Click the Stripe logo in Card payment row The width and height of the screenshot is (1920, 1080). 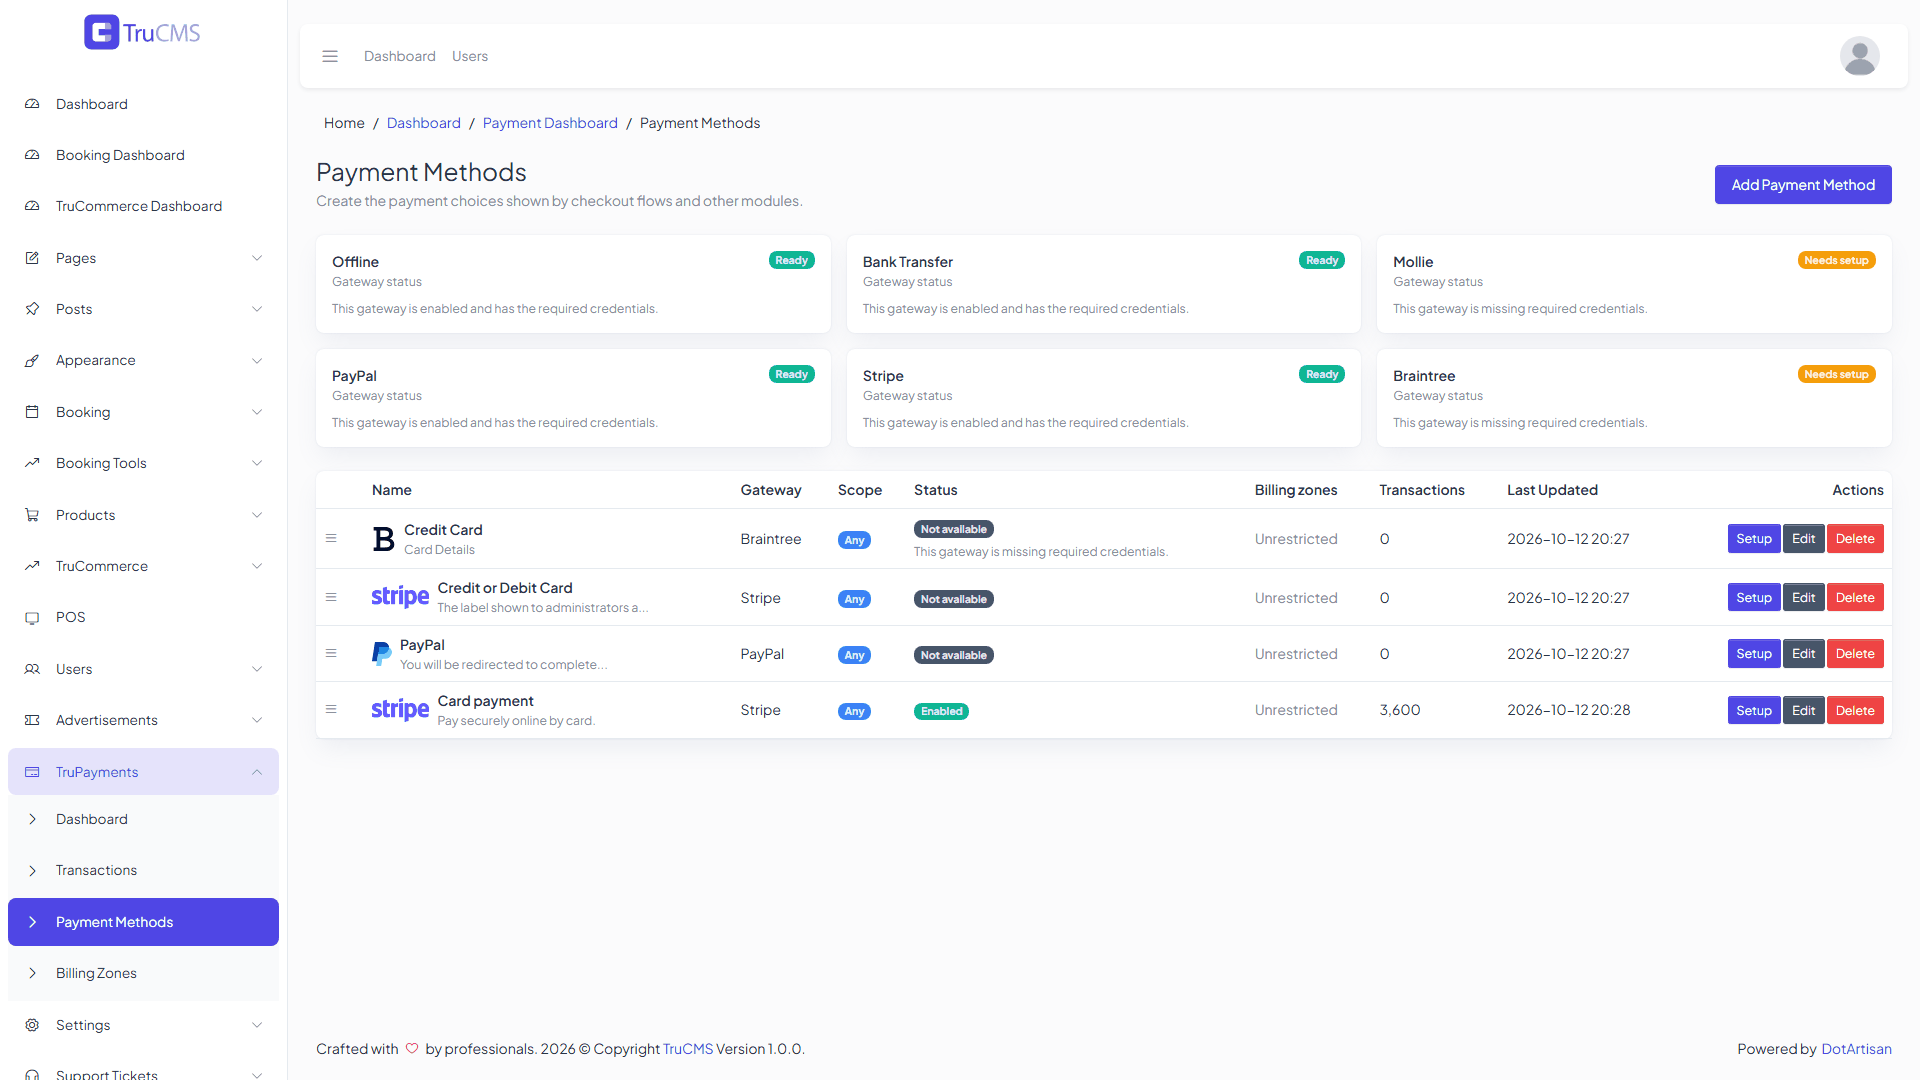[x=400, y=710]
